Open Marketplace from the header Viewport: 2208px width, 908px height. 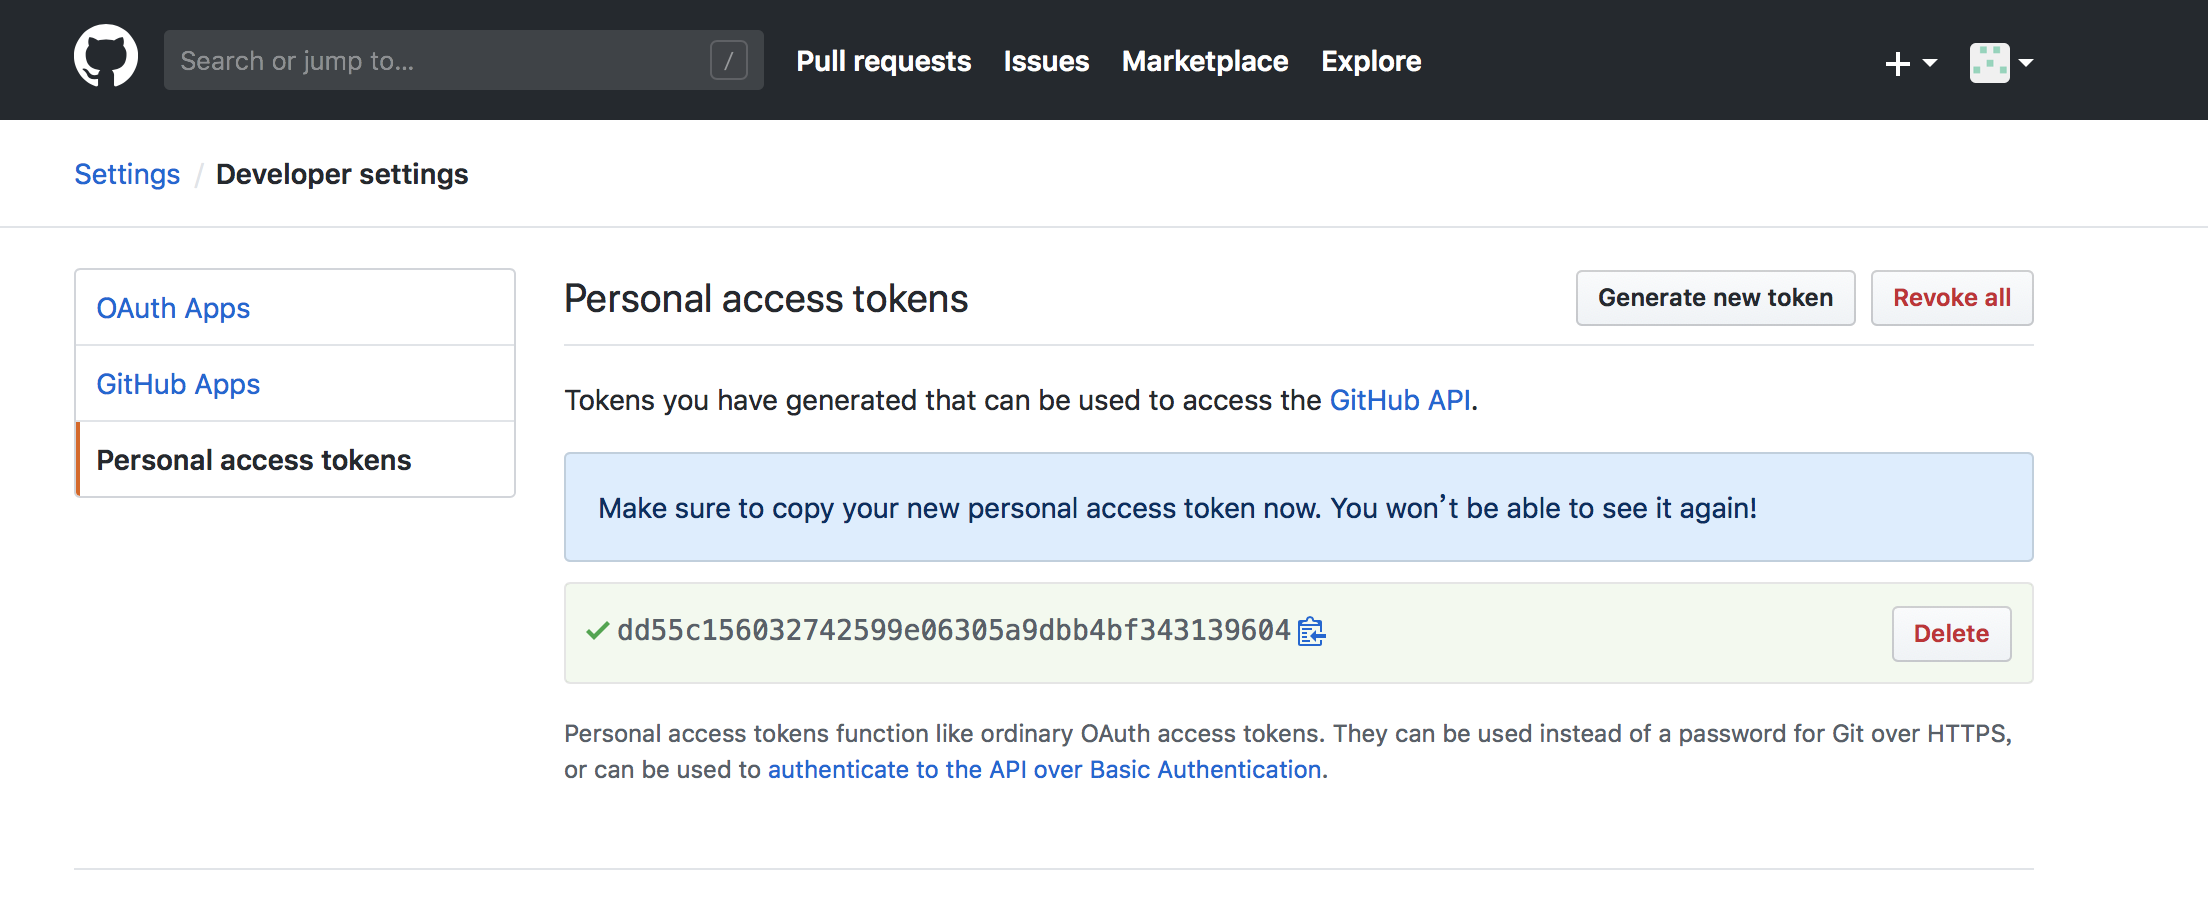tap(1205, 61)
